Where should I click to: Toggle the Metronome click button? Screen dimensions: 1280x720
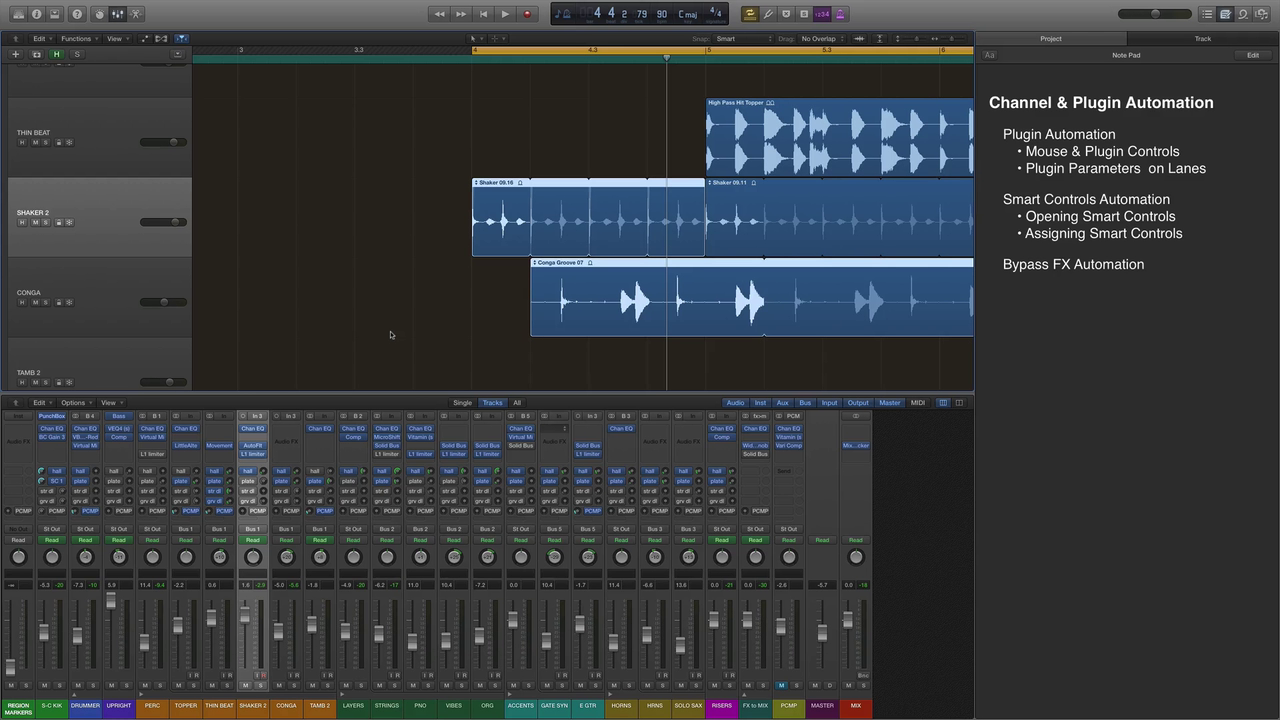840,14
